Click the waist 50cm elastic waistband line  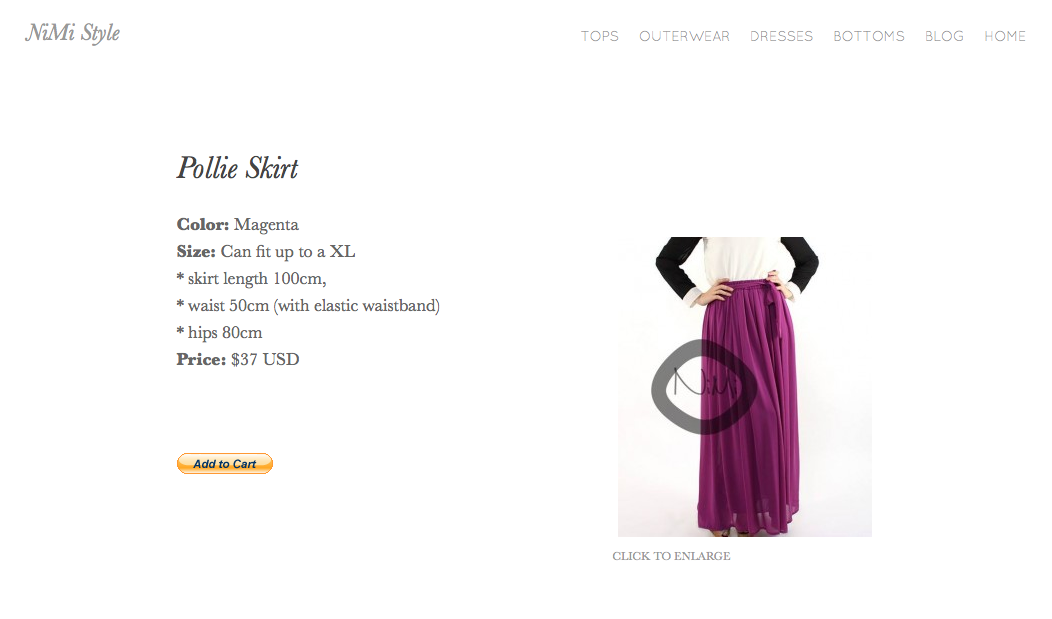click(x=308, y=306)
